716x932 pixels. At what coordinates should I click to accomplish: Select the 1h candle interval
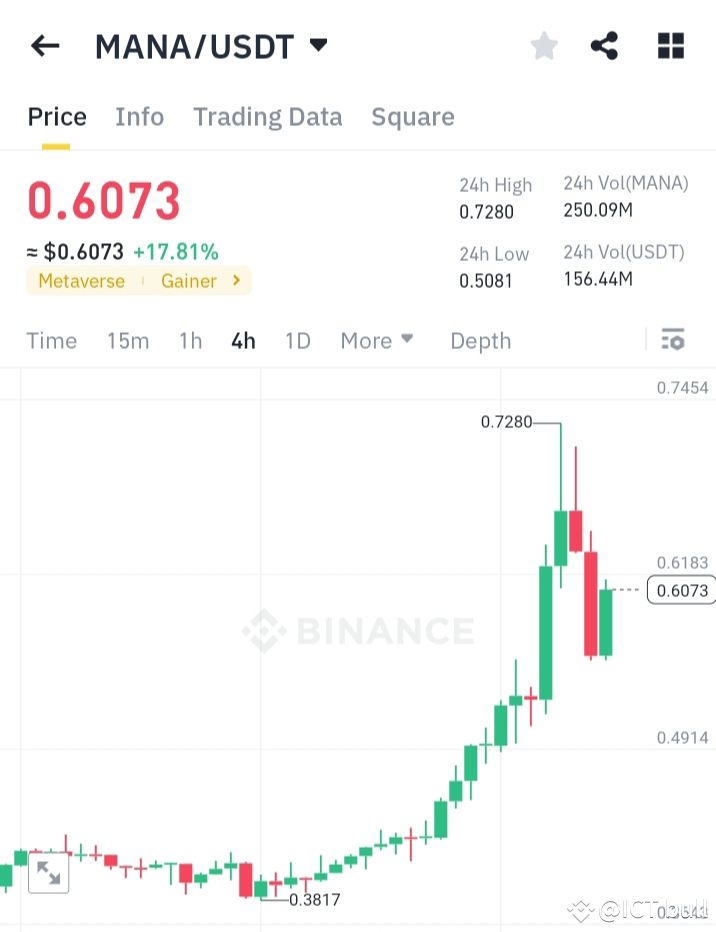coord(190,341)
